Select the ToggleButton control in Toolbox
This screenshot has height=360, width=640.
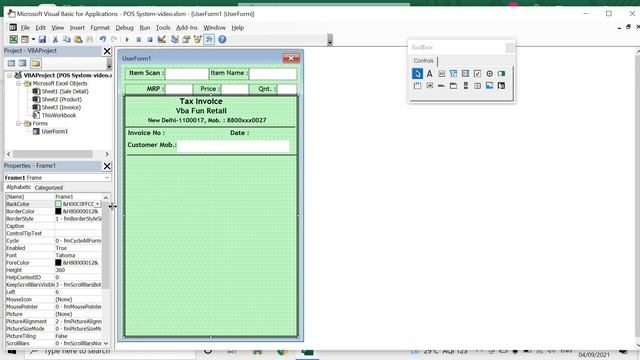pos(502,73)
